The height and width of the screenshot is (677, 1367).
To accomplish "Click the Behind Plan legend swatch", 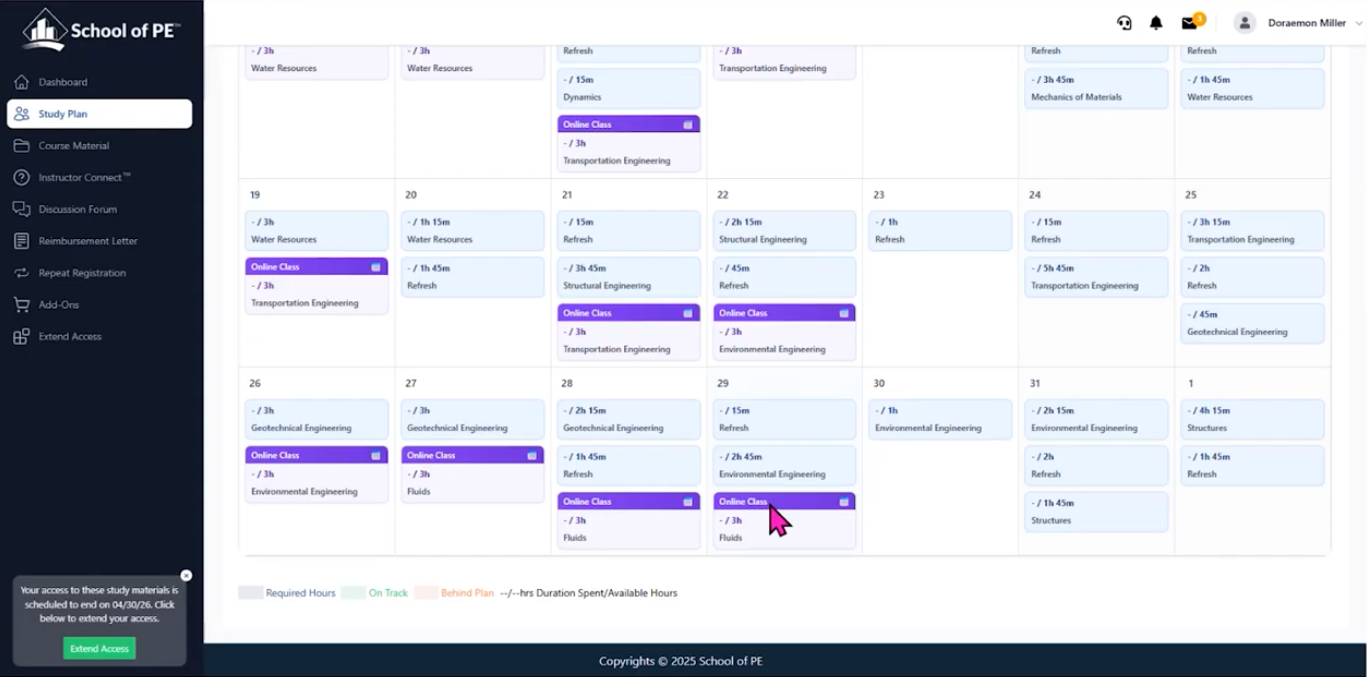I will point(426,593).
